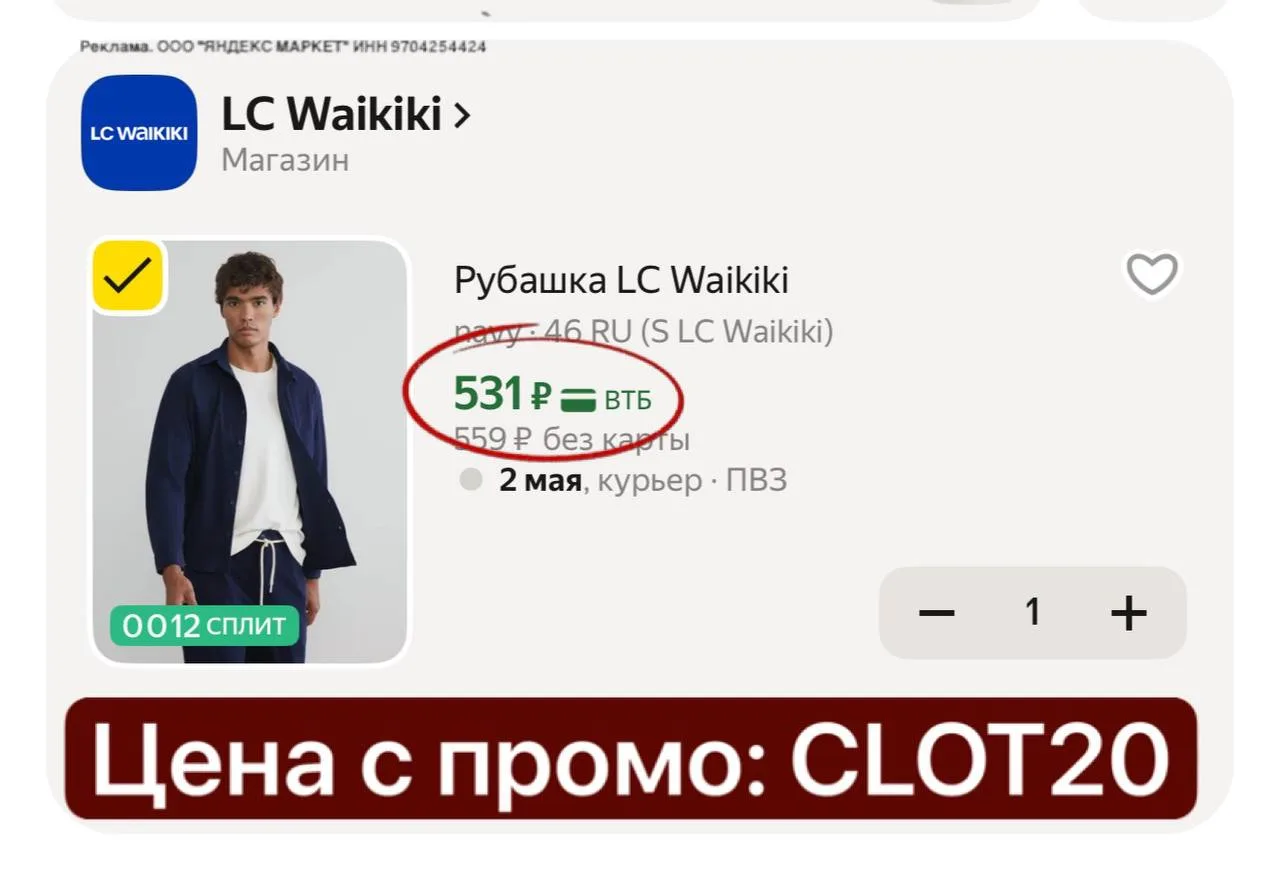1280x874 pixels.
Task: Decrease quantity with the minus icon
Action: [937, 612]
